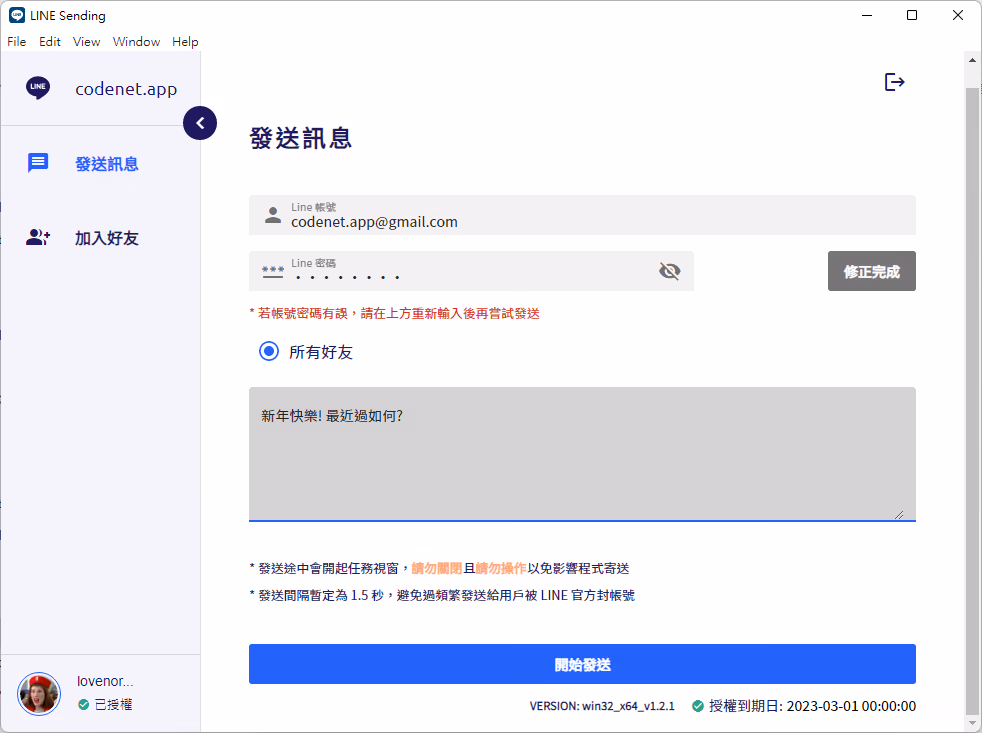Open the File menu

pyautogui.click(x=17, y=41)
